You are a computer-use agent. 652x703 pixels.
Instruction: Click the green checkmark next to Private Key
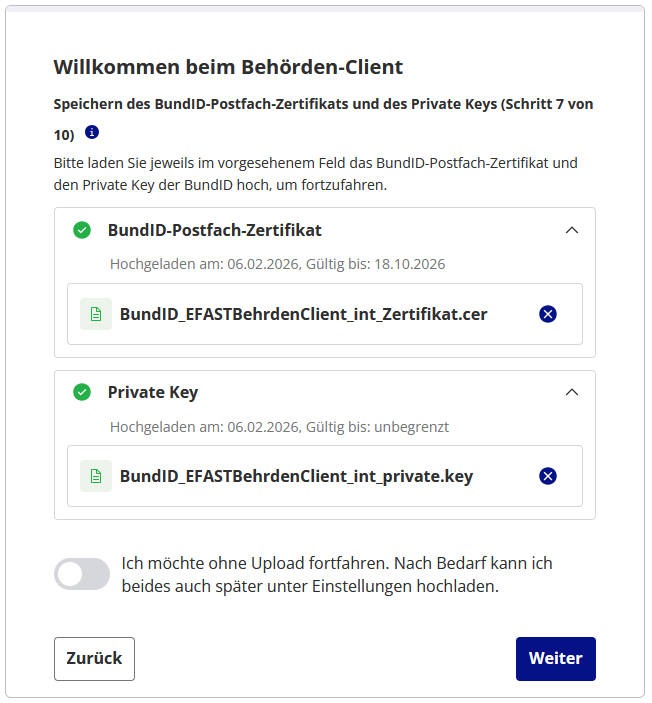[x=82, y=392]
